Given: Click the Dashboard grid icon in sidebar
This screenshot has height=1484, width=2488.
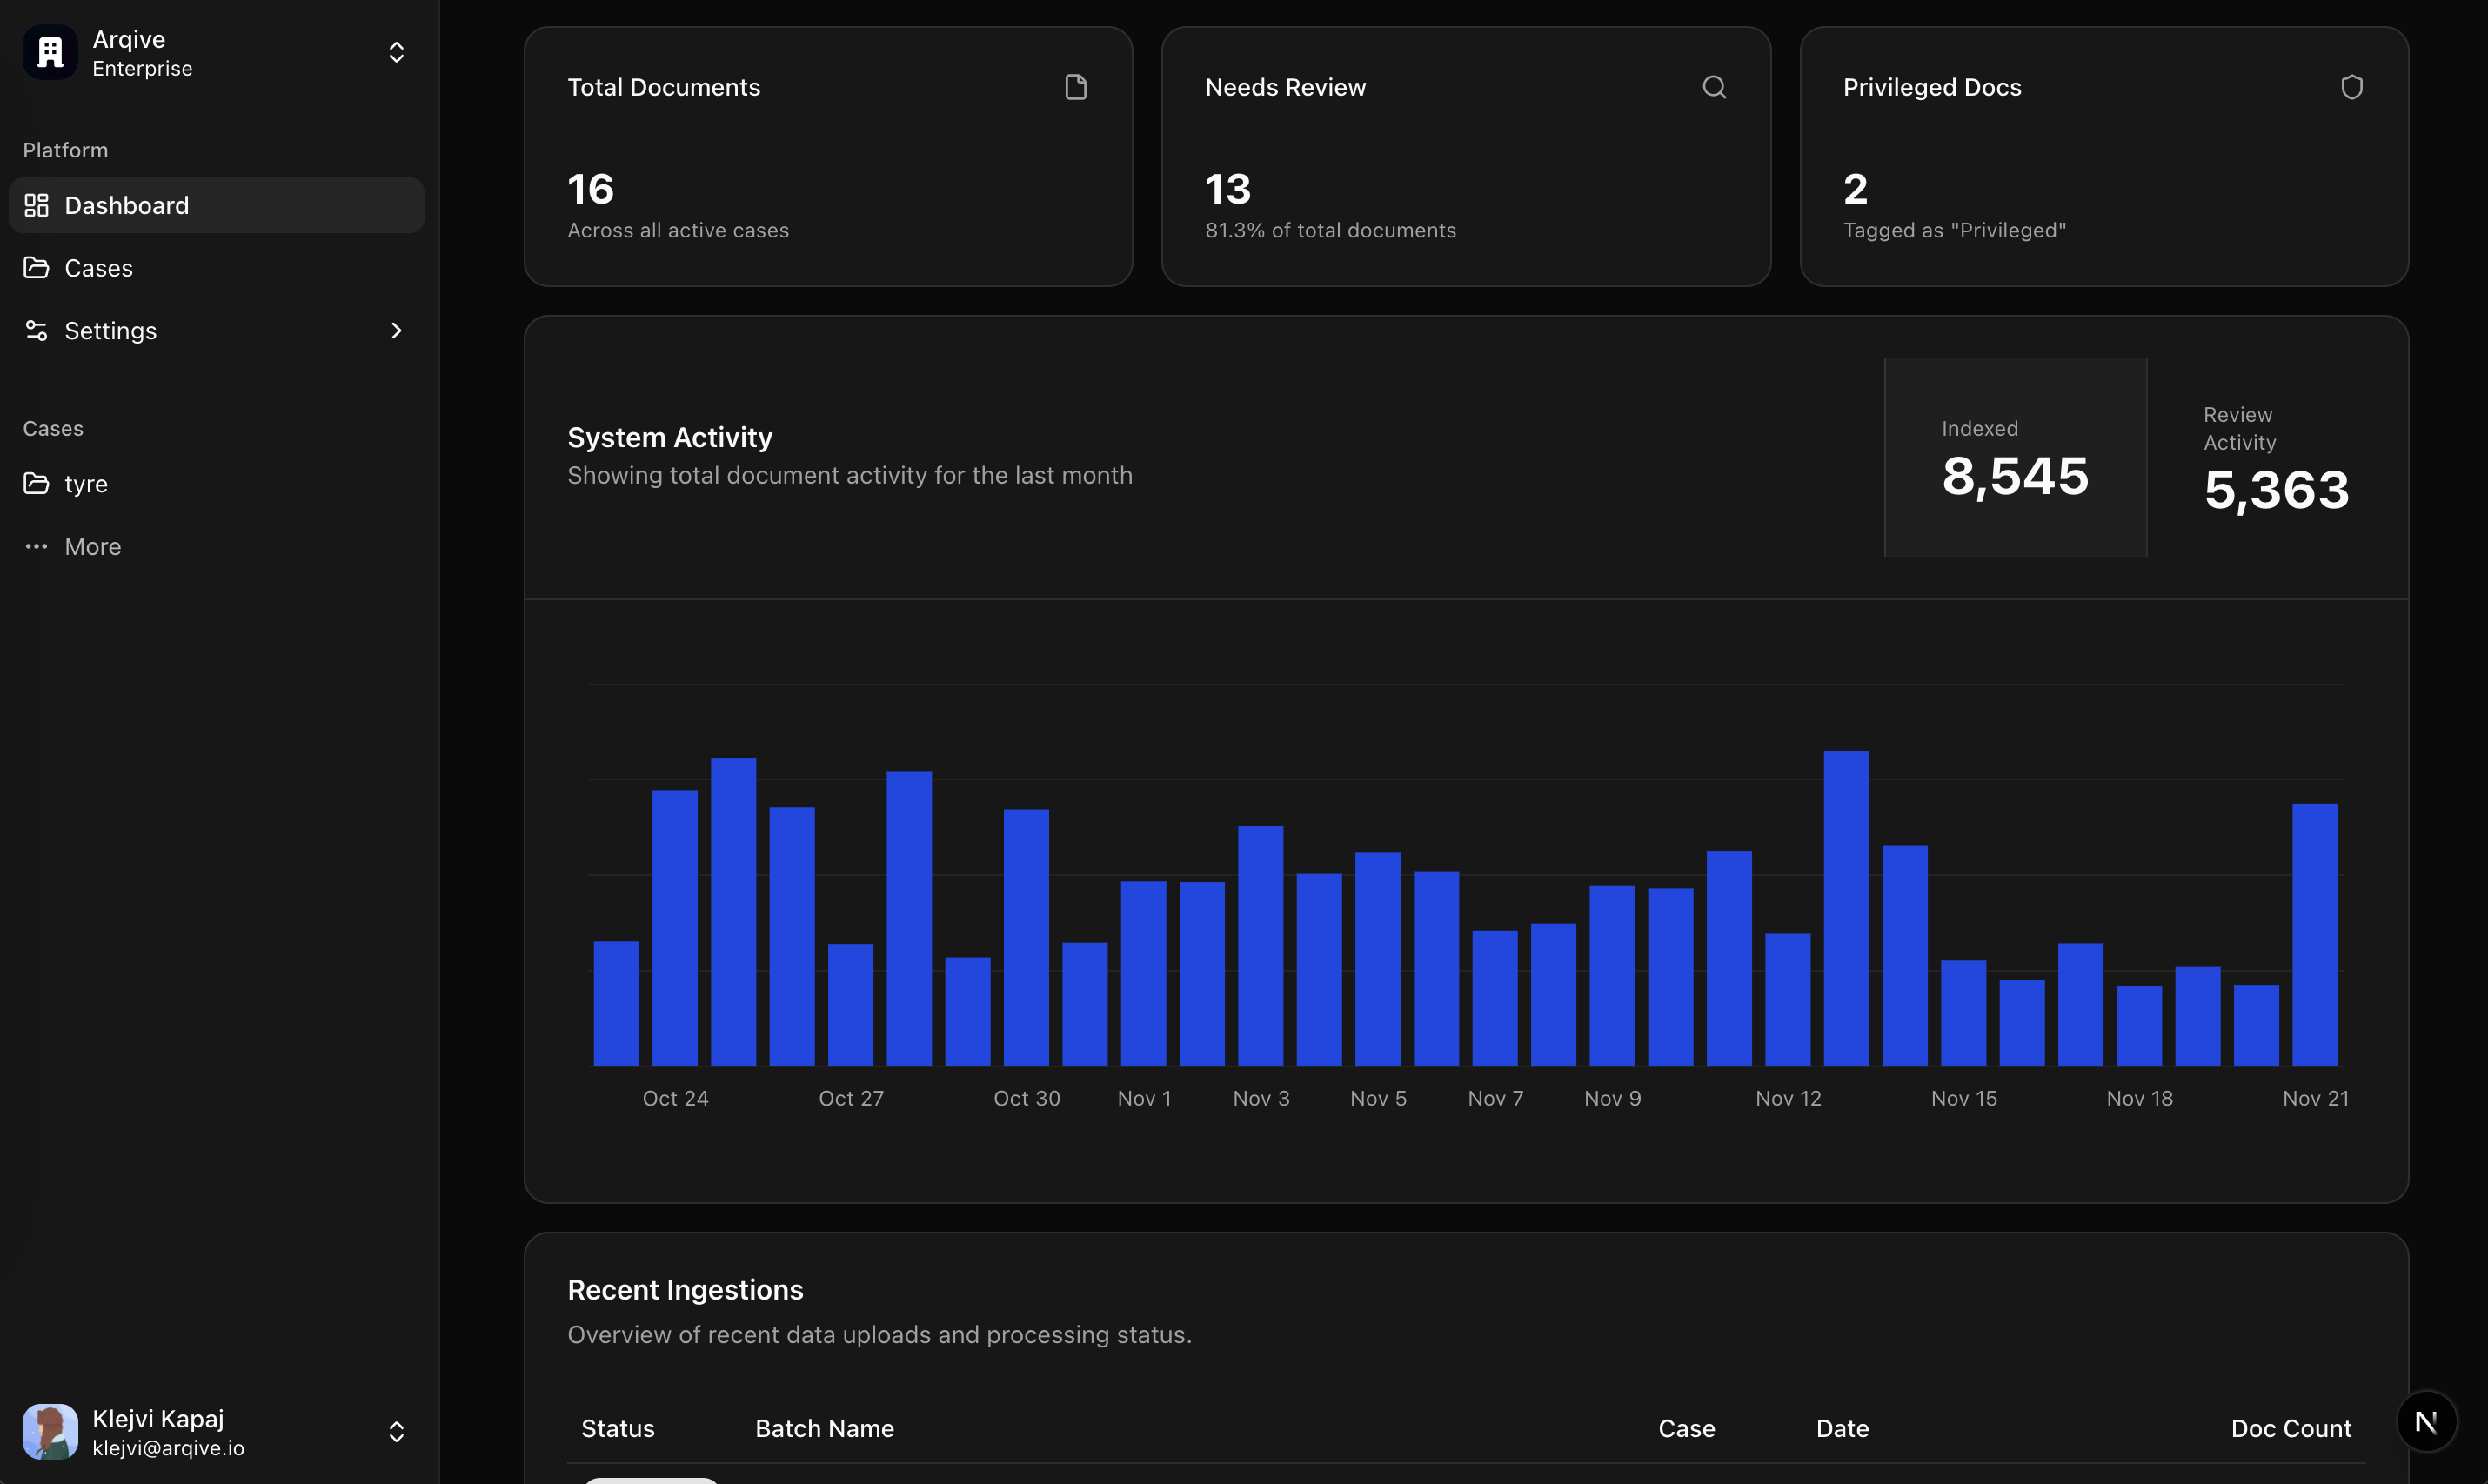Looking at the screenshot, I should pos(37,205).
